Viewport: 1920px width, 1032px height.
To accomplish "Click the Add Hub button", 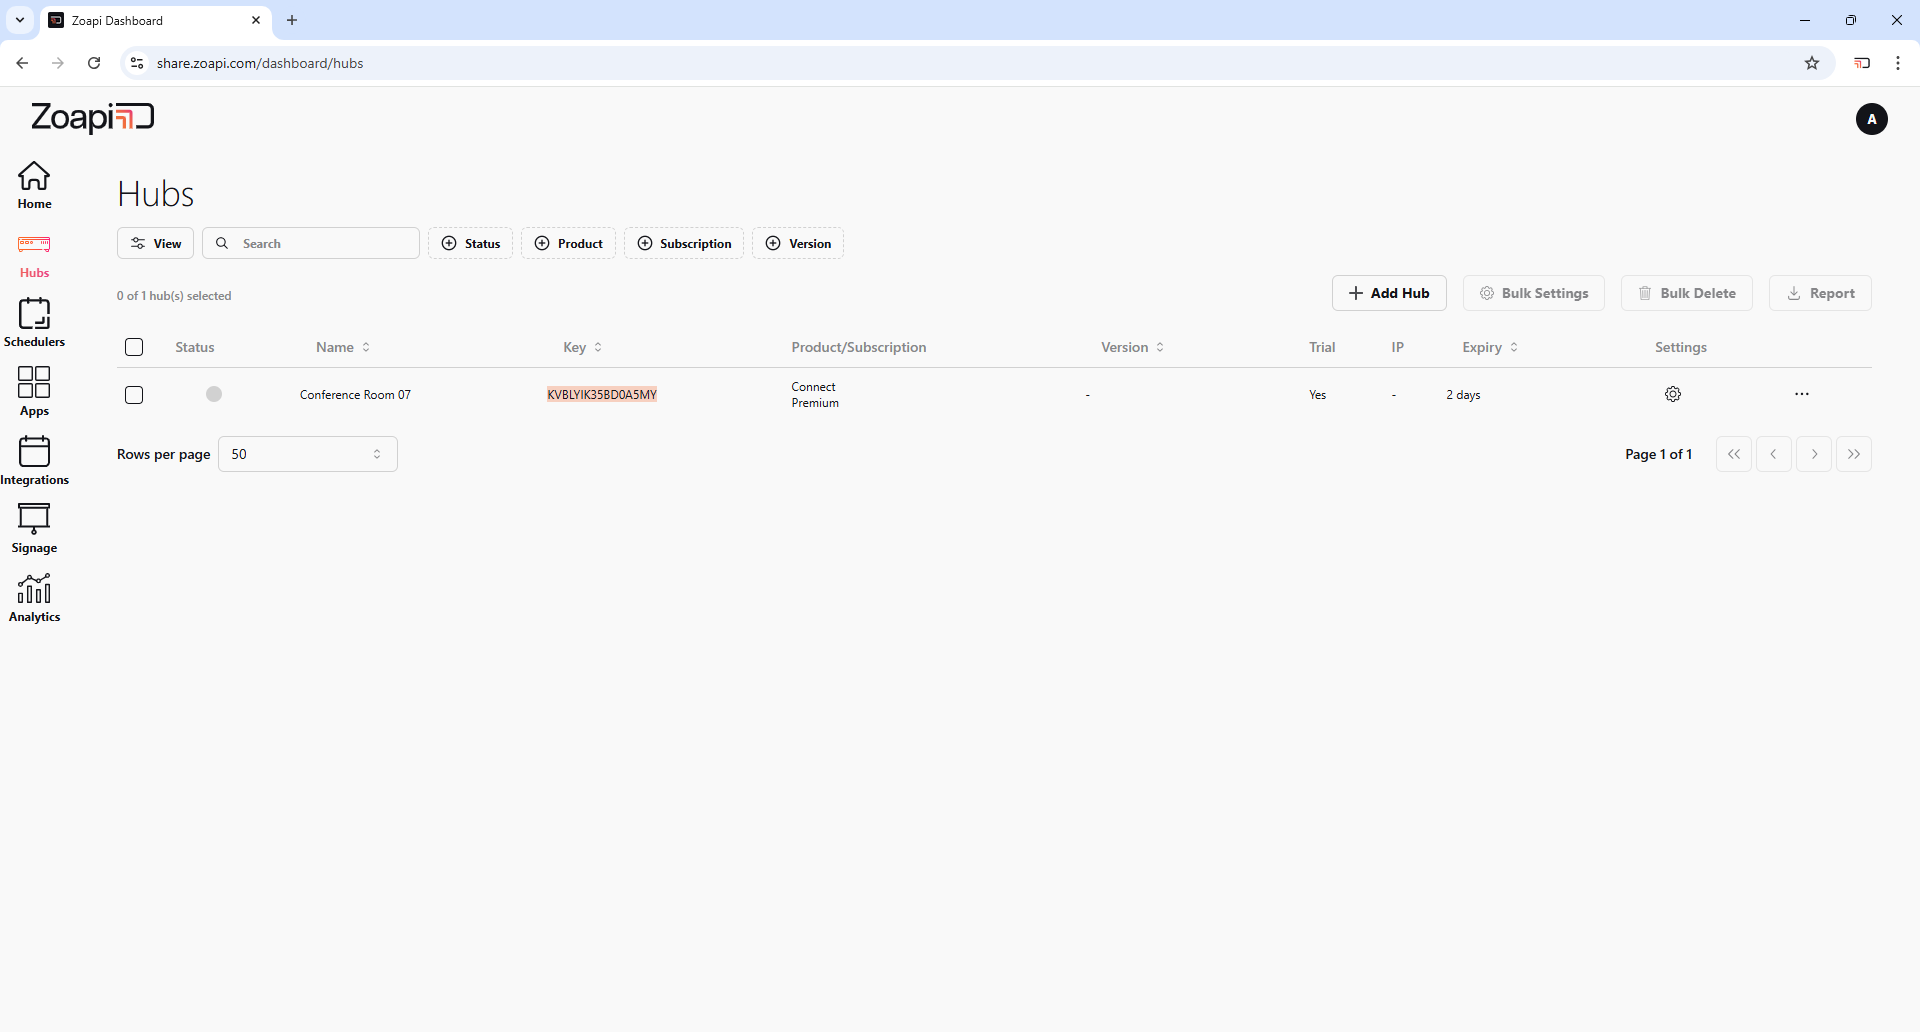I will 1389,293.
